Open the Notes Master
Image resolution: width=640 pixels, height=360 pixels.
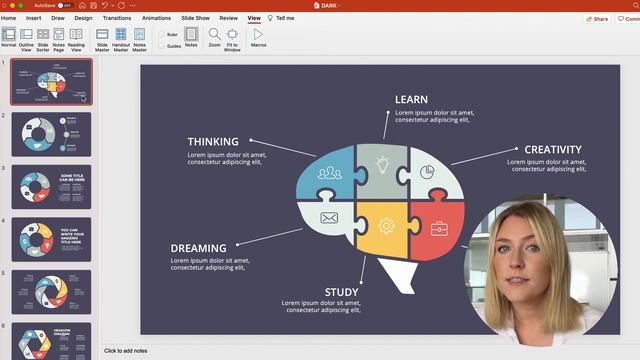(x=139, y=39)
